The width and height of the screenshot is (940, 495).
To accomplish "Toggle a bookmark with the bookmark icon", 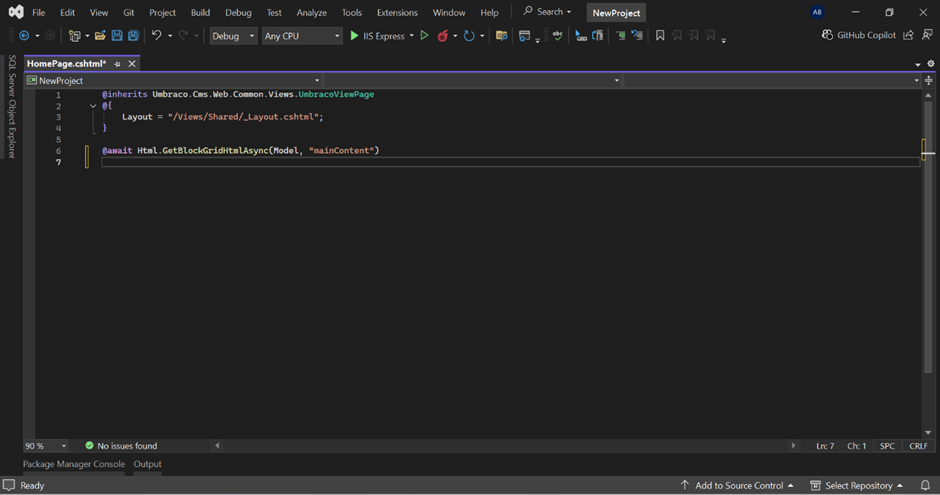I will [x=660, y=36].
